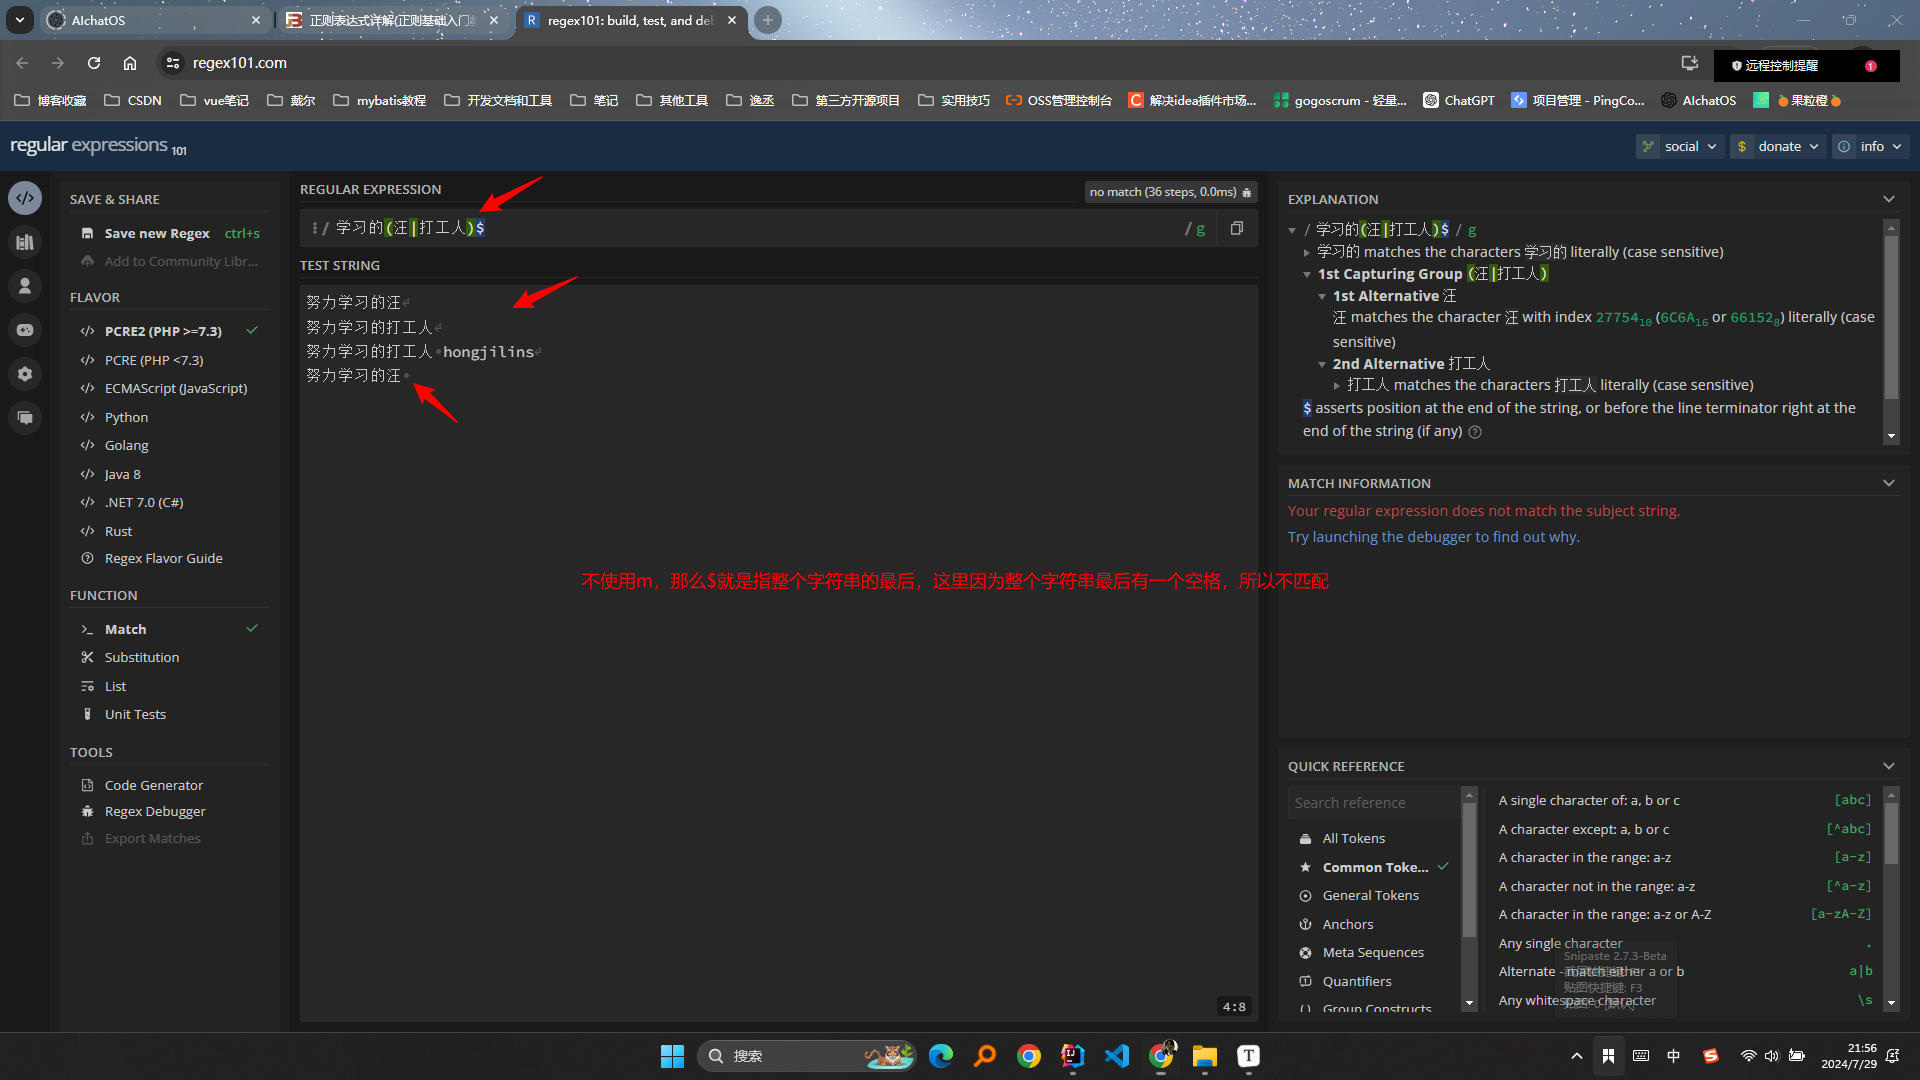Click the regex flags 'g' indicator

(1200, 229)
